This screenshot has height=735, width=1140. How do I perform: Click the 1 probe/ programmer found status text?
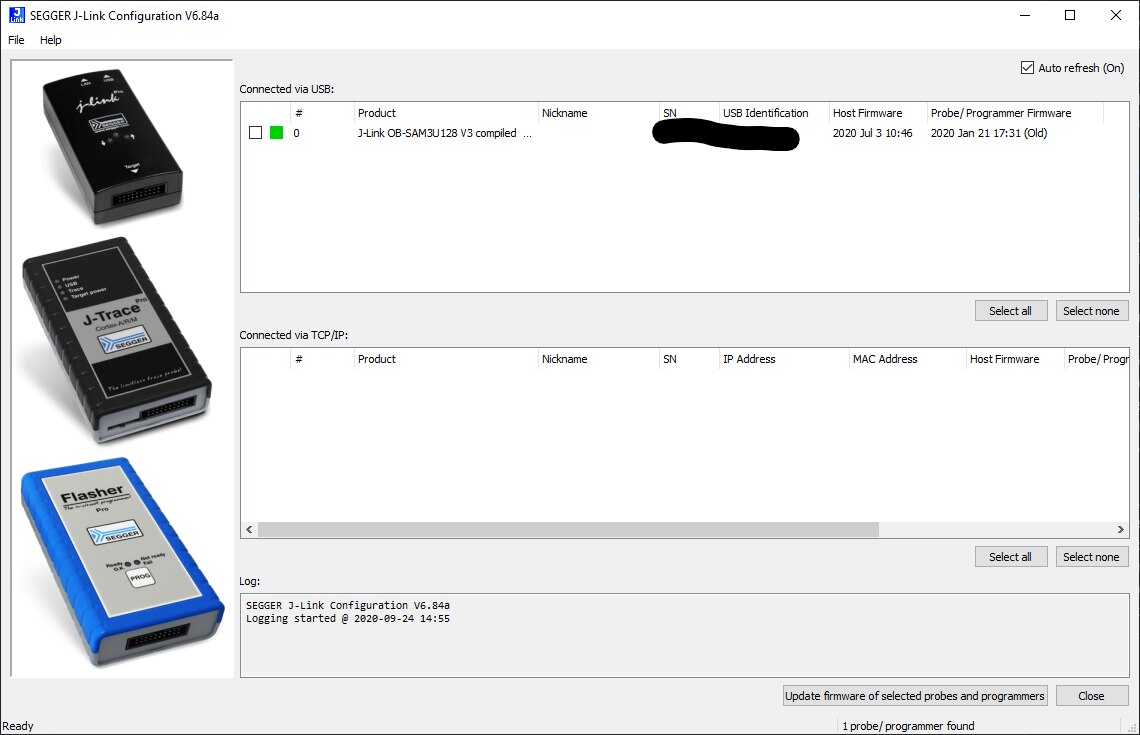pyautogui.click(x=908, y=726)
